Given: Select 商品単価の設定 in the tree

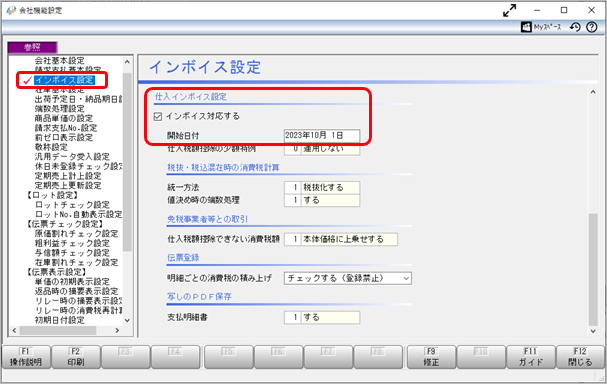Looking at the screenshot, I should tap(63, 118).
